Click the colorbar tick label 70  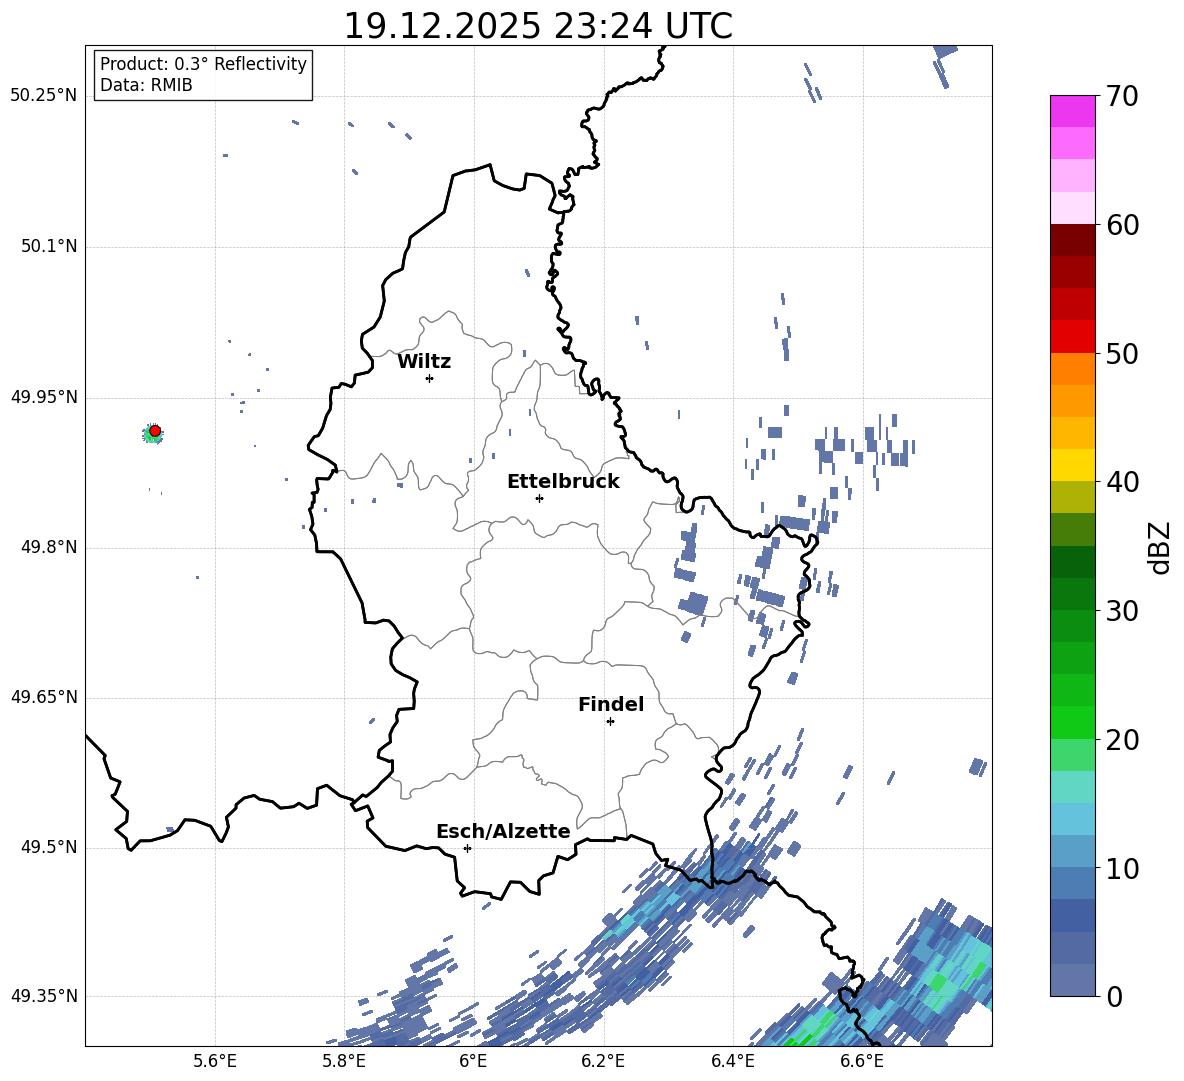(1123, 97)
